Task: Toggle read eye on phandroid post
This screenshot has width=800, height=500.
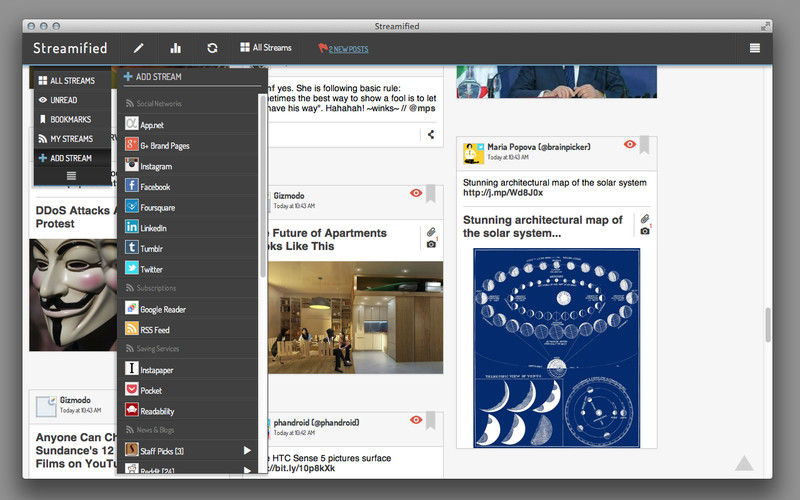Action: click(416, 420)
